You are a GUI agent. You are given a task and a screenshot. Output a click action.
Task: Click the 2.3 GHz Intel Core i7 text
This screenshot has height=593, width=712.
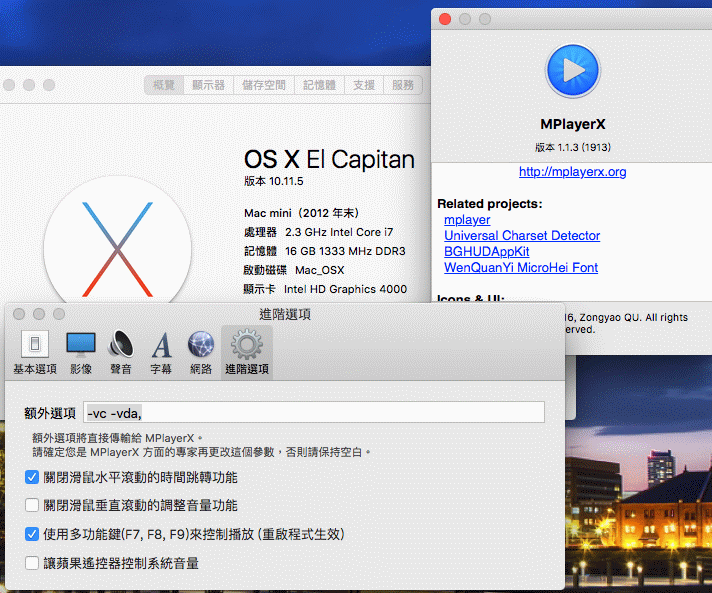(x=339, y=232)
